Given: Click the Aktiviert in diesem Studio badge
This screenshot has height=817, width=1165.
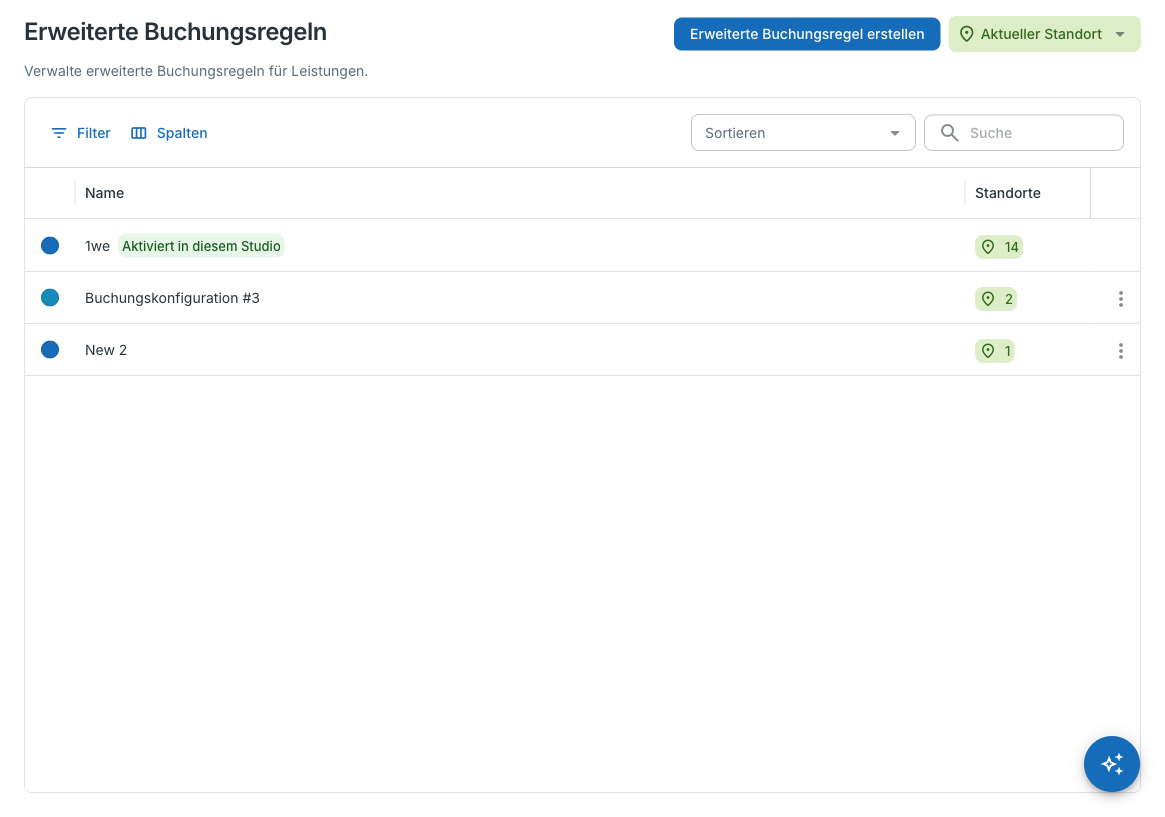Looking at the screenshot, I should click(201, 246).
